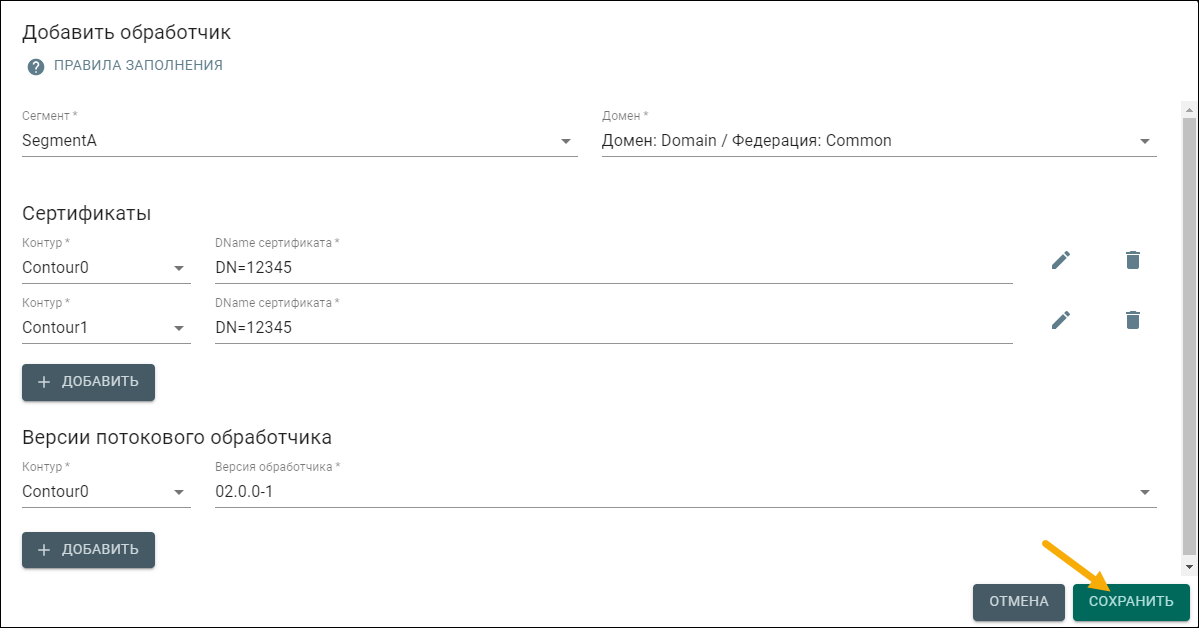Edit the Contour1 certificate with pencil icon
The width and height of the screenshot is (1199, 628).
click(x=1061, y=320)
